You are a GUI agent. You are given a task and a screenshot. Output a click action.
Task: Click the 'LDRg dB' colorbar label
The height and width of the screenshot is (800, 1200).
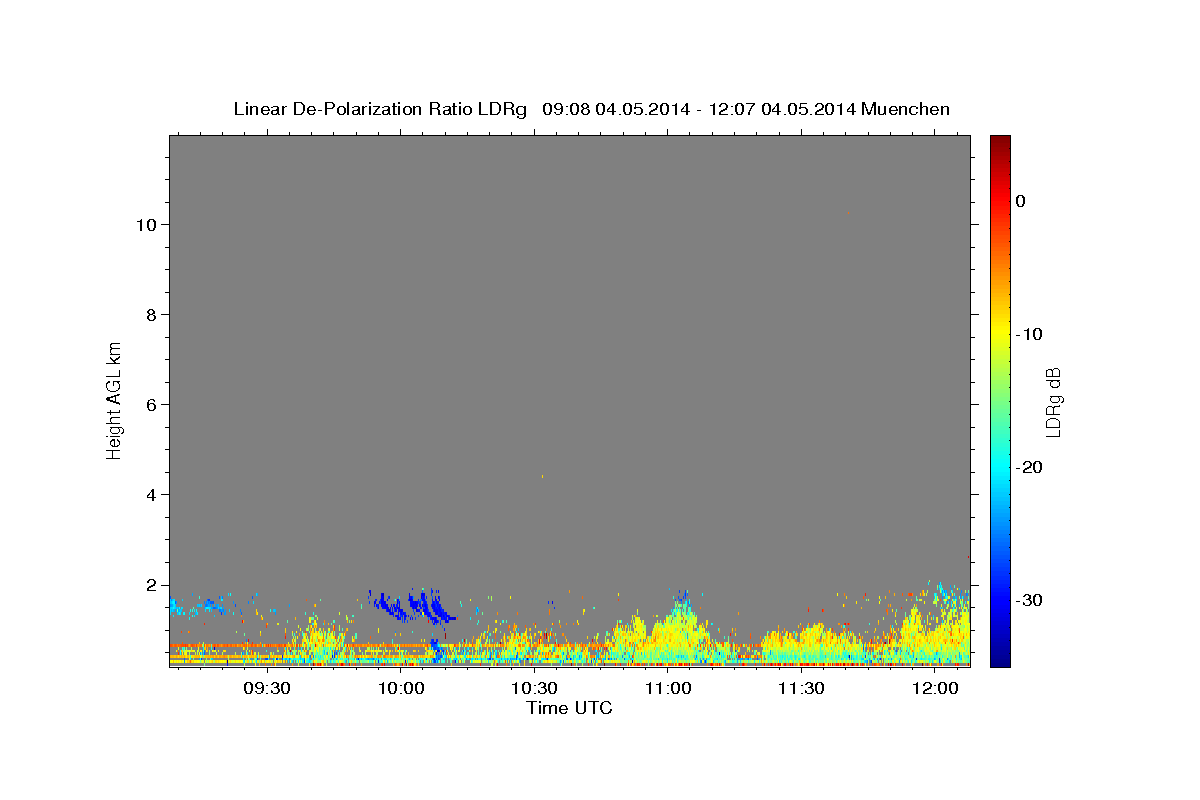1053,402
